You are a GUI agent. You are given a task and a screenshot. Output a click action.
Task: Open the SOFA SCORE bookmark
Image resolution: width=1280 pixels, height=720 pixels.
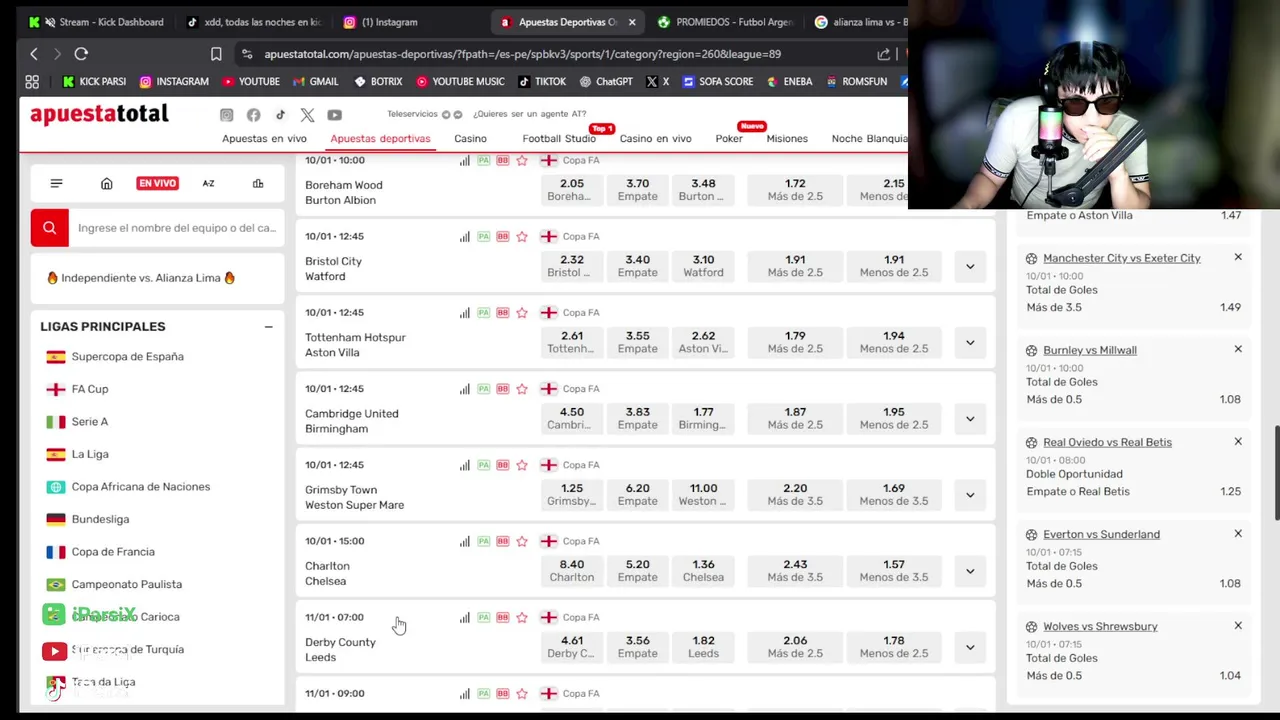[x=718, y=82]
